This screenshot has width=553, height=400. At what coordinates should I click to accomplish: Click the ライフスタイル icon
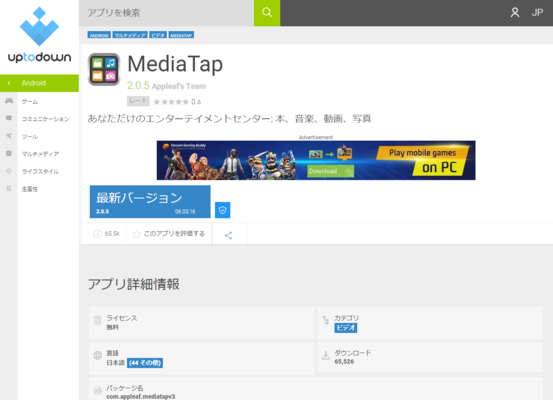coord(9,171)
